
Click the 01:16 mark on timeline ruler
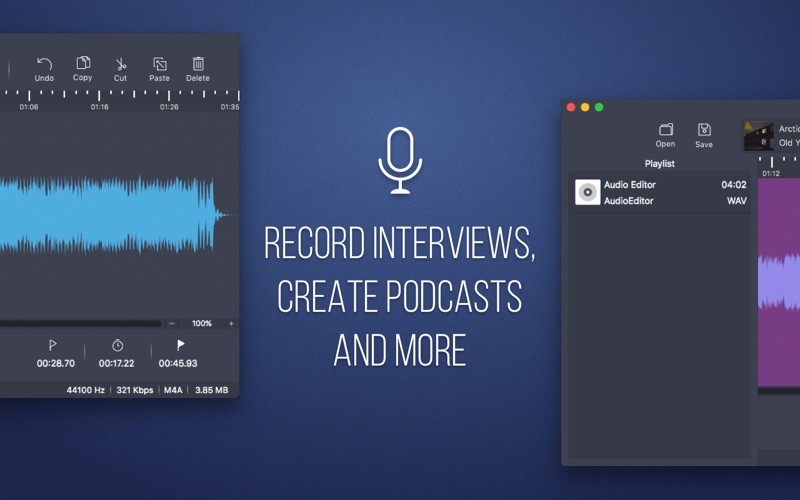(x=99, y=107)
